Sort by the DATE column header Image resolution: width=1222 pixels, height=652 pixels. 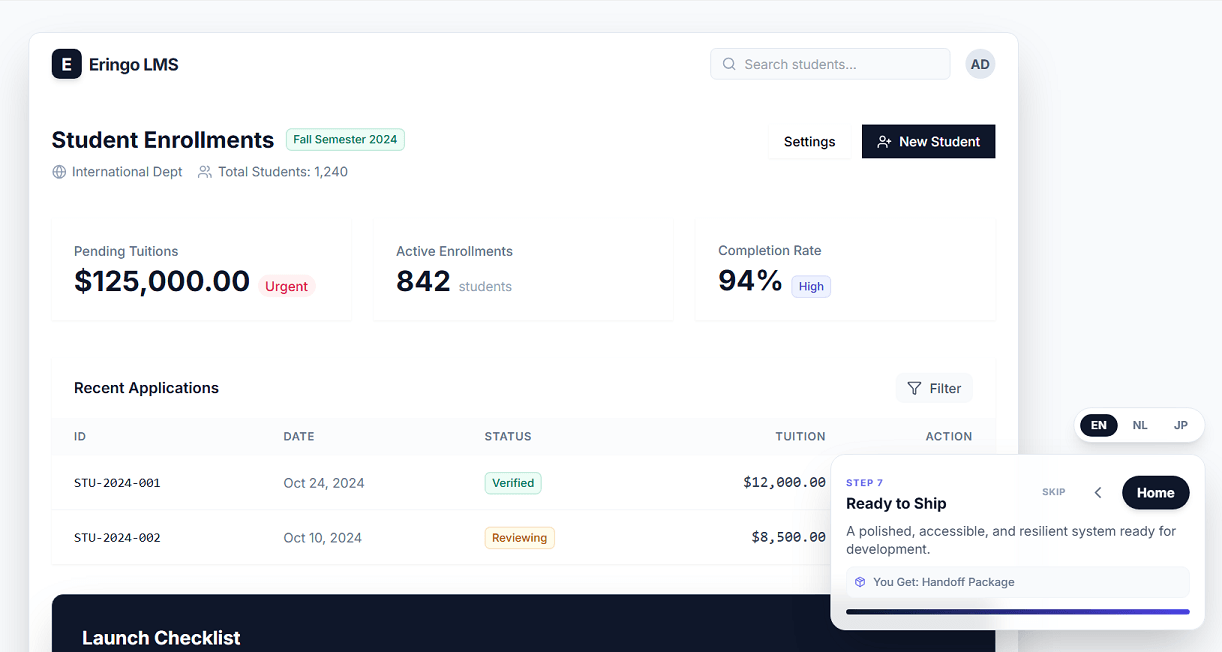pyautogui.click(x=299, y=437)
